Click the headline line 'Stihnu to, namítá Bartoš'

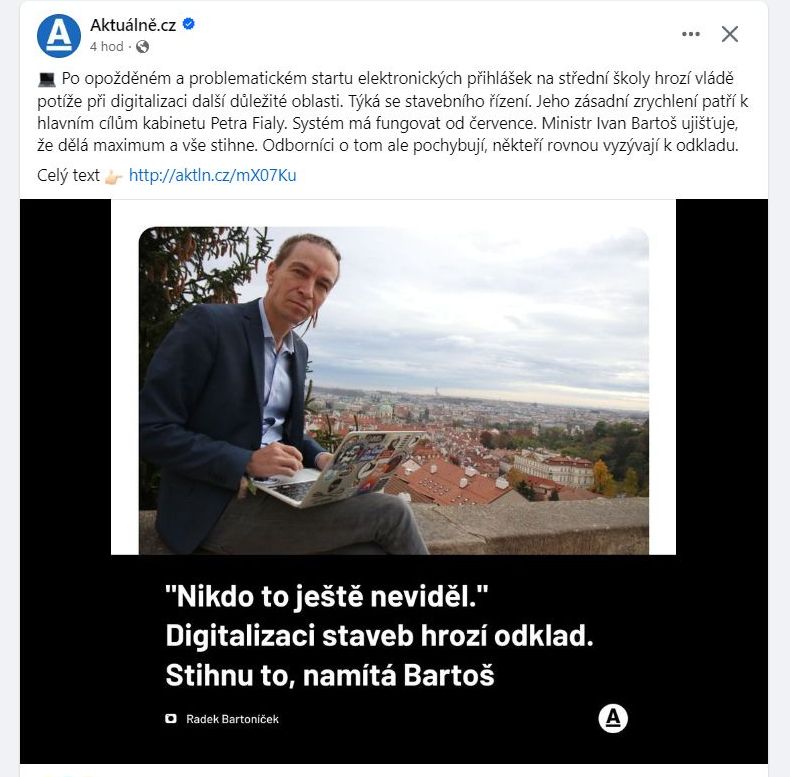click(330, 675)
